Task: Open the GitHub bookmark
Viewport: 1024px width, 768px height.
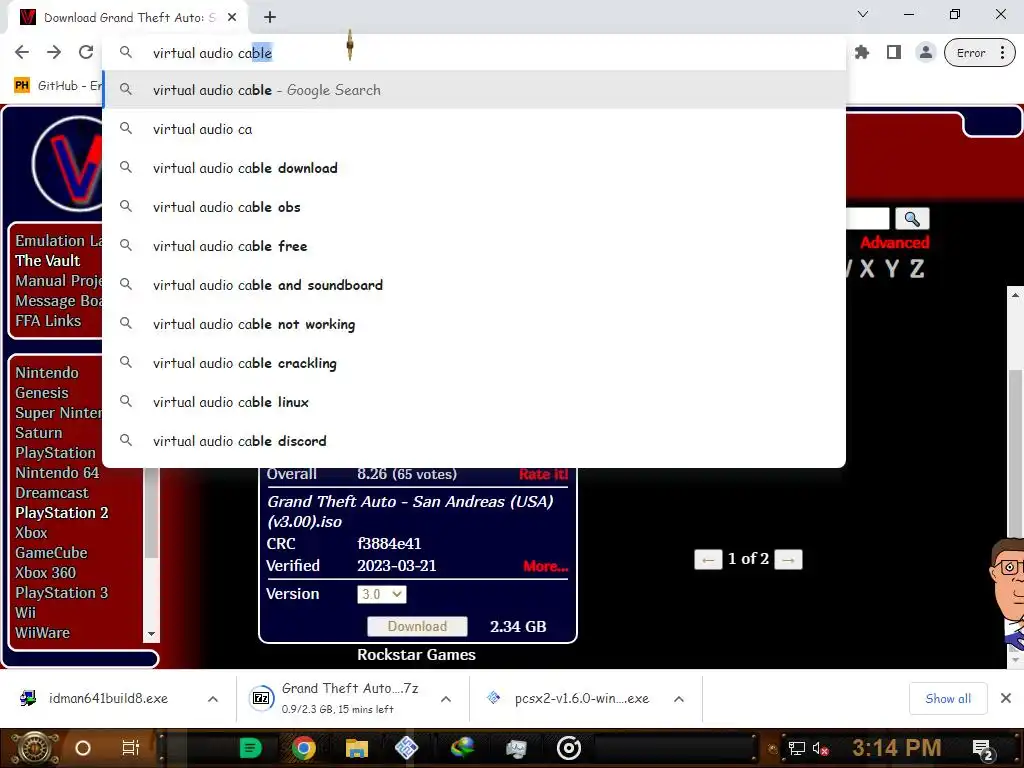Action: 57,86
